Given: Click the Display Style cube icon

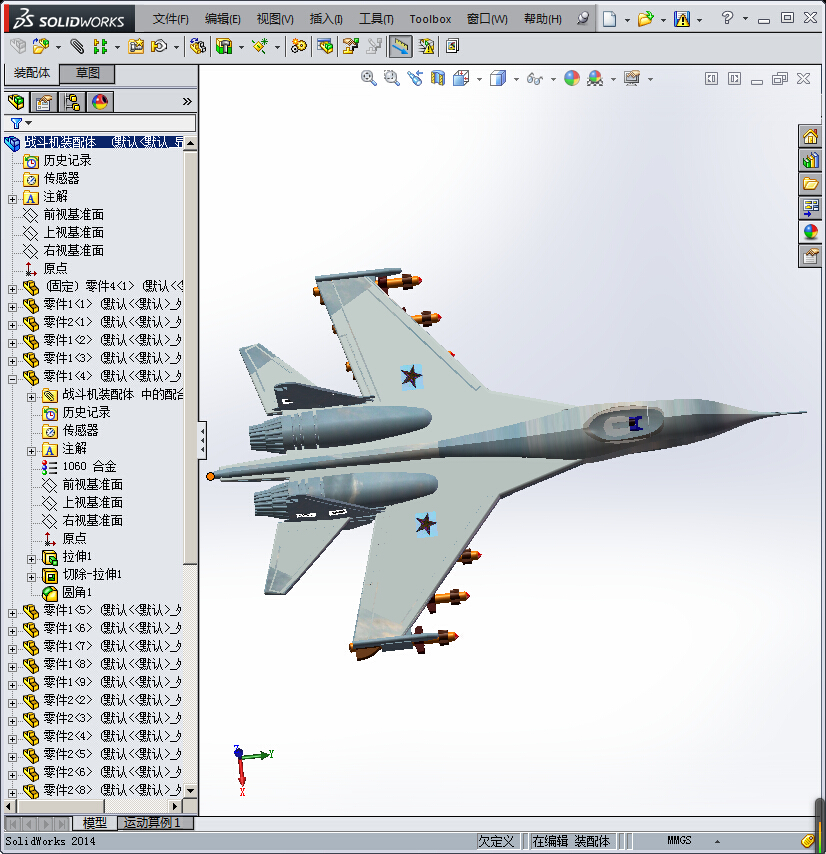Looking at the screenshot, I should (498, 78).
